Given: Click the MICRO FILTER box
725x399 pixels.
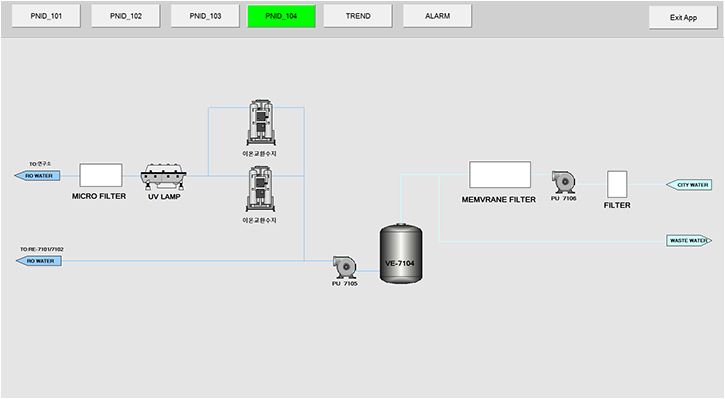Looking at the screenshot, I should point(101,175).
